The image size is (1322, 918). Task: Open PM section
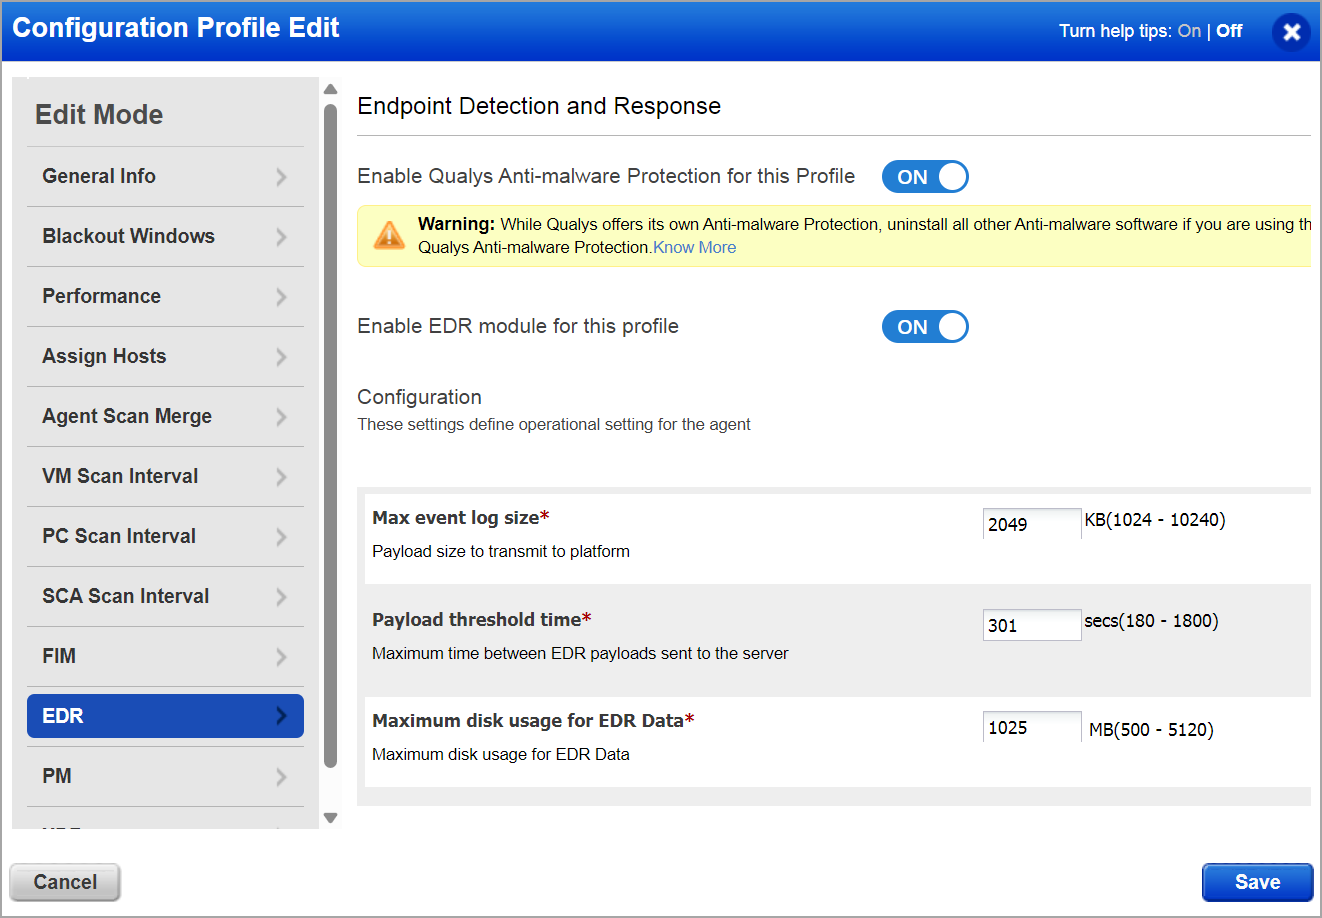click(165, 776)
